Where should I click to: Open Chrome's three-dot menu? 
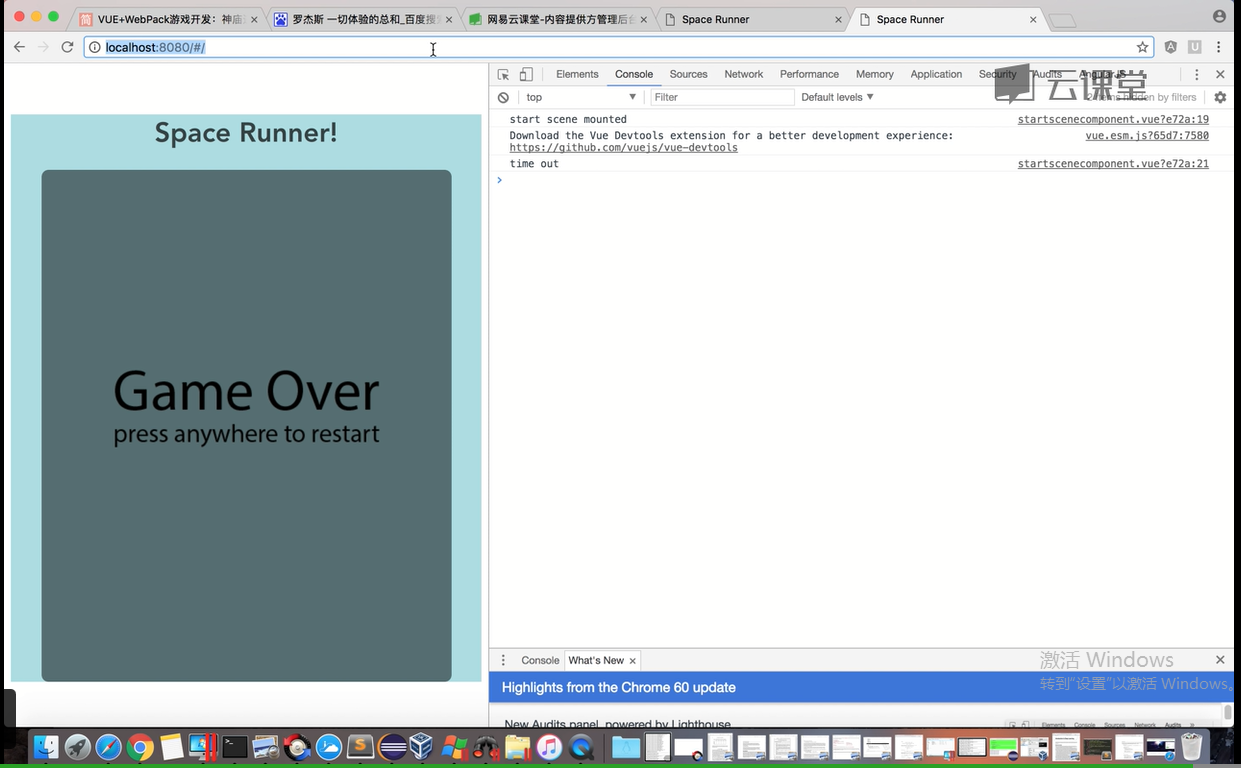click(x=1218, y=47)
